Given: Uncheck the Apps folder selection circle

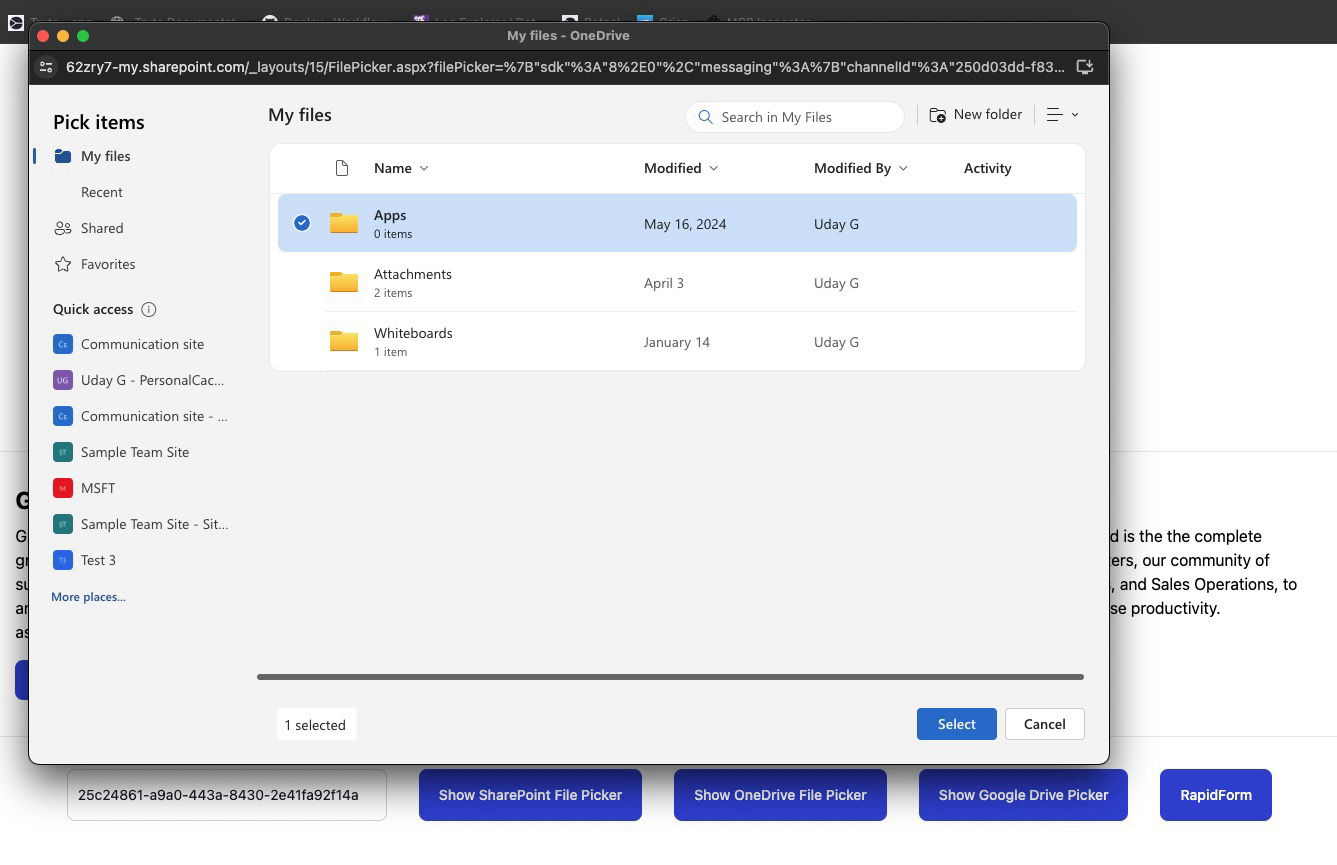Looking at the screenshot, I should click(x=302, y=223).
